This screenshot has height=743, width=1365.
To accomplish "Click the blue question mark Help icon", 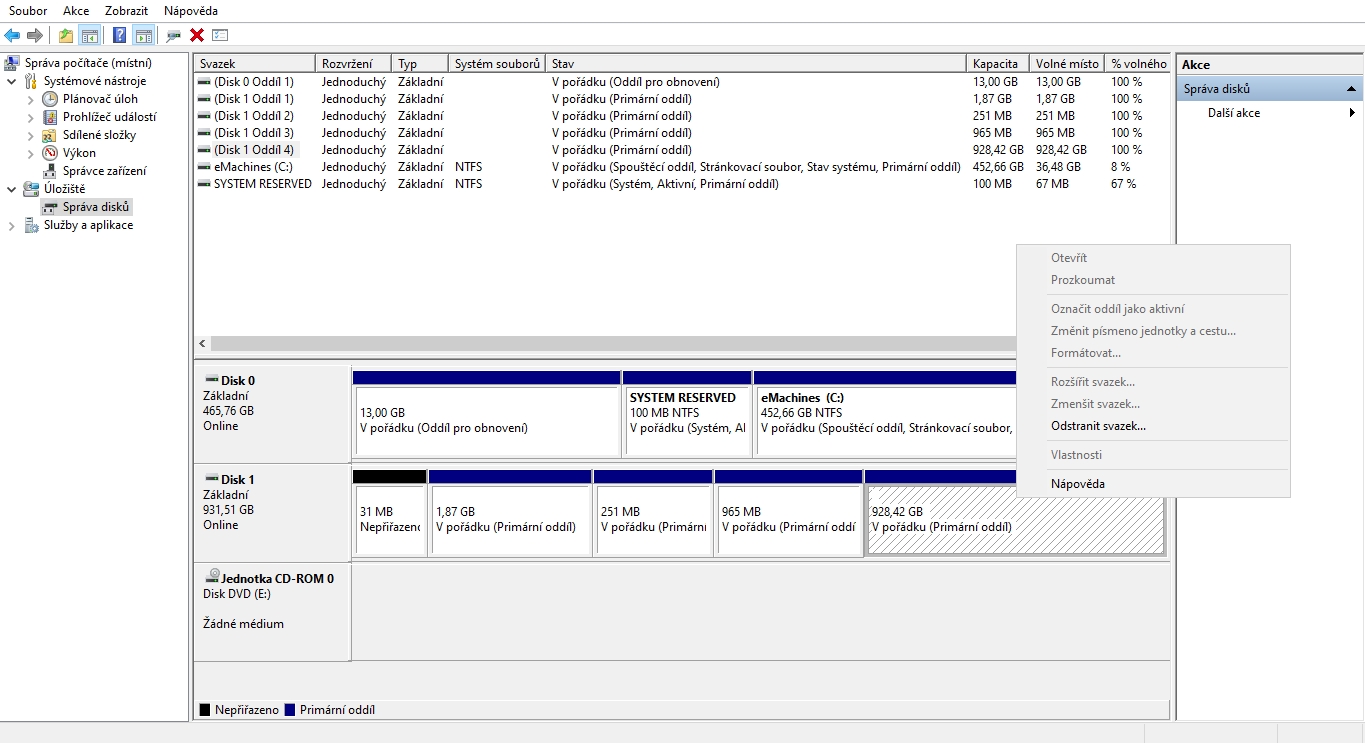I will pyautogui.click(x=119, y=35).
